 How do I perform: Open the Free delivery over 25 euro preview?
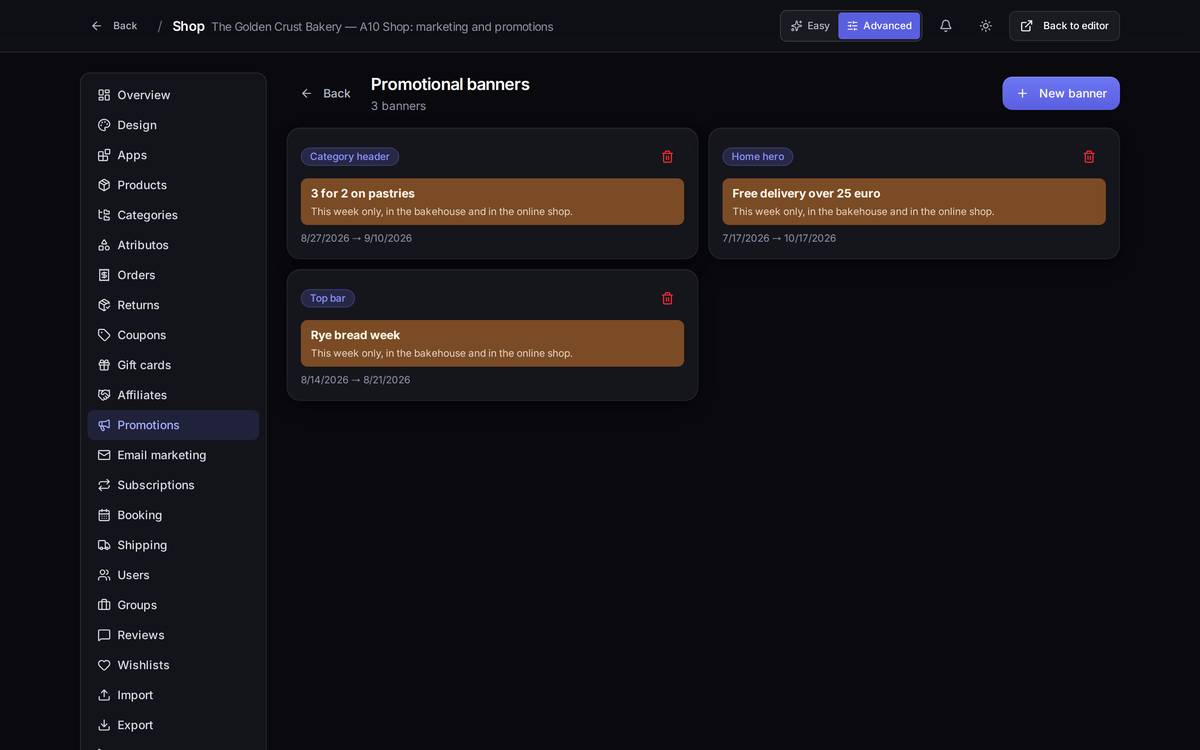coord(914,202)
